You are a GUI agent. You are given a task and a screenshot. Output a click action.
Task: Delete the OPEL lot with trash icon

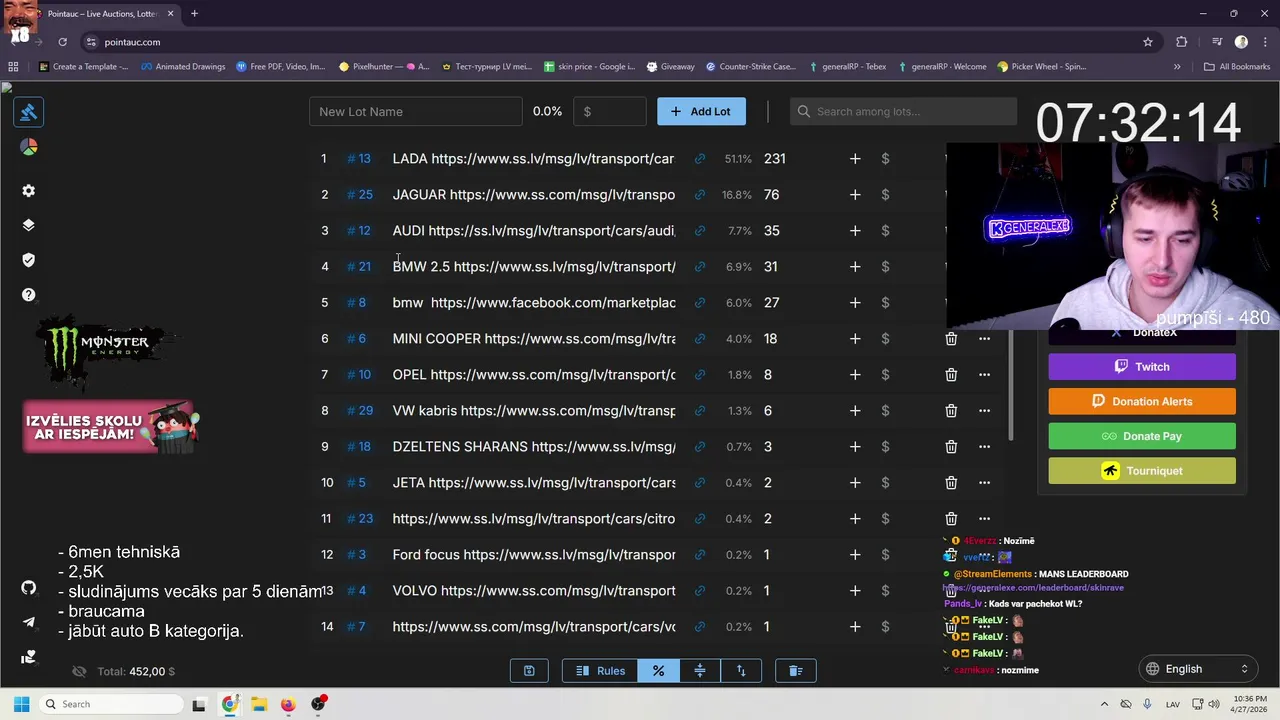951,375
